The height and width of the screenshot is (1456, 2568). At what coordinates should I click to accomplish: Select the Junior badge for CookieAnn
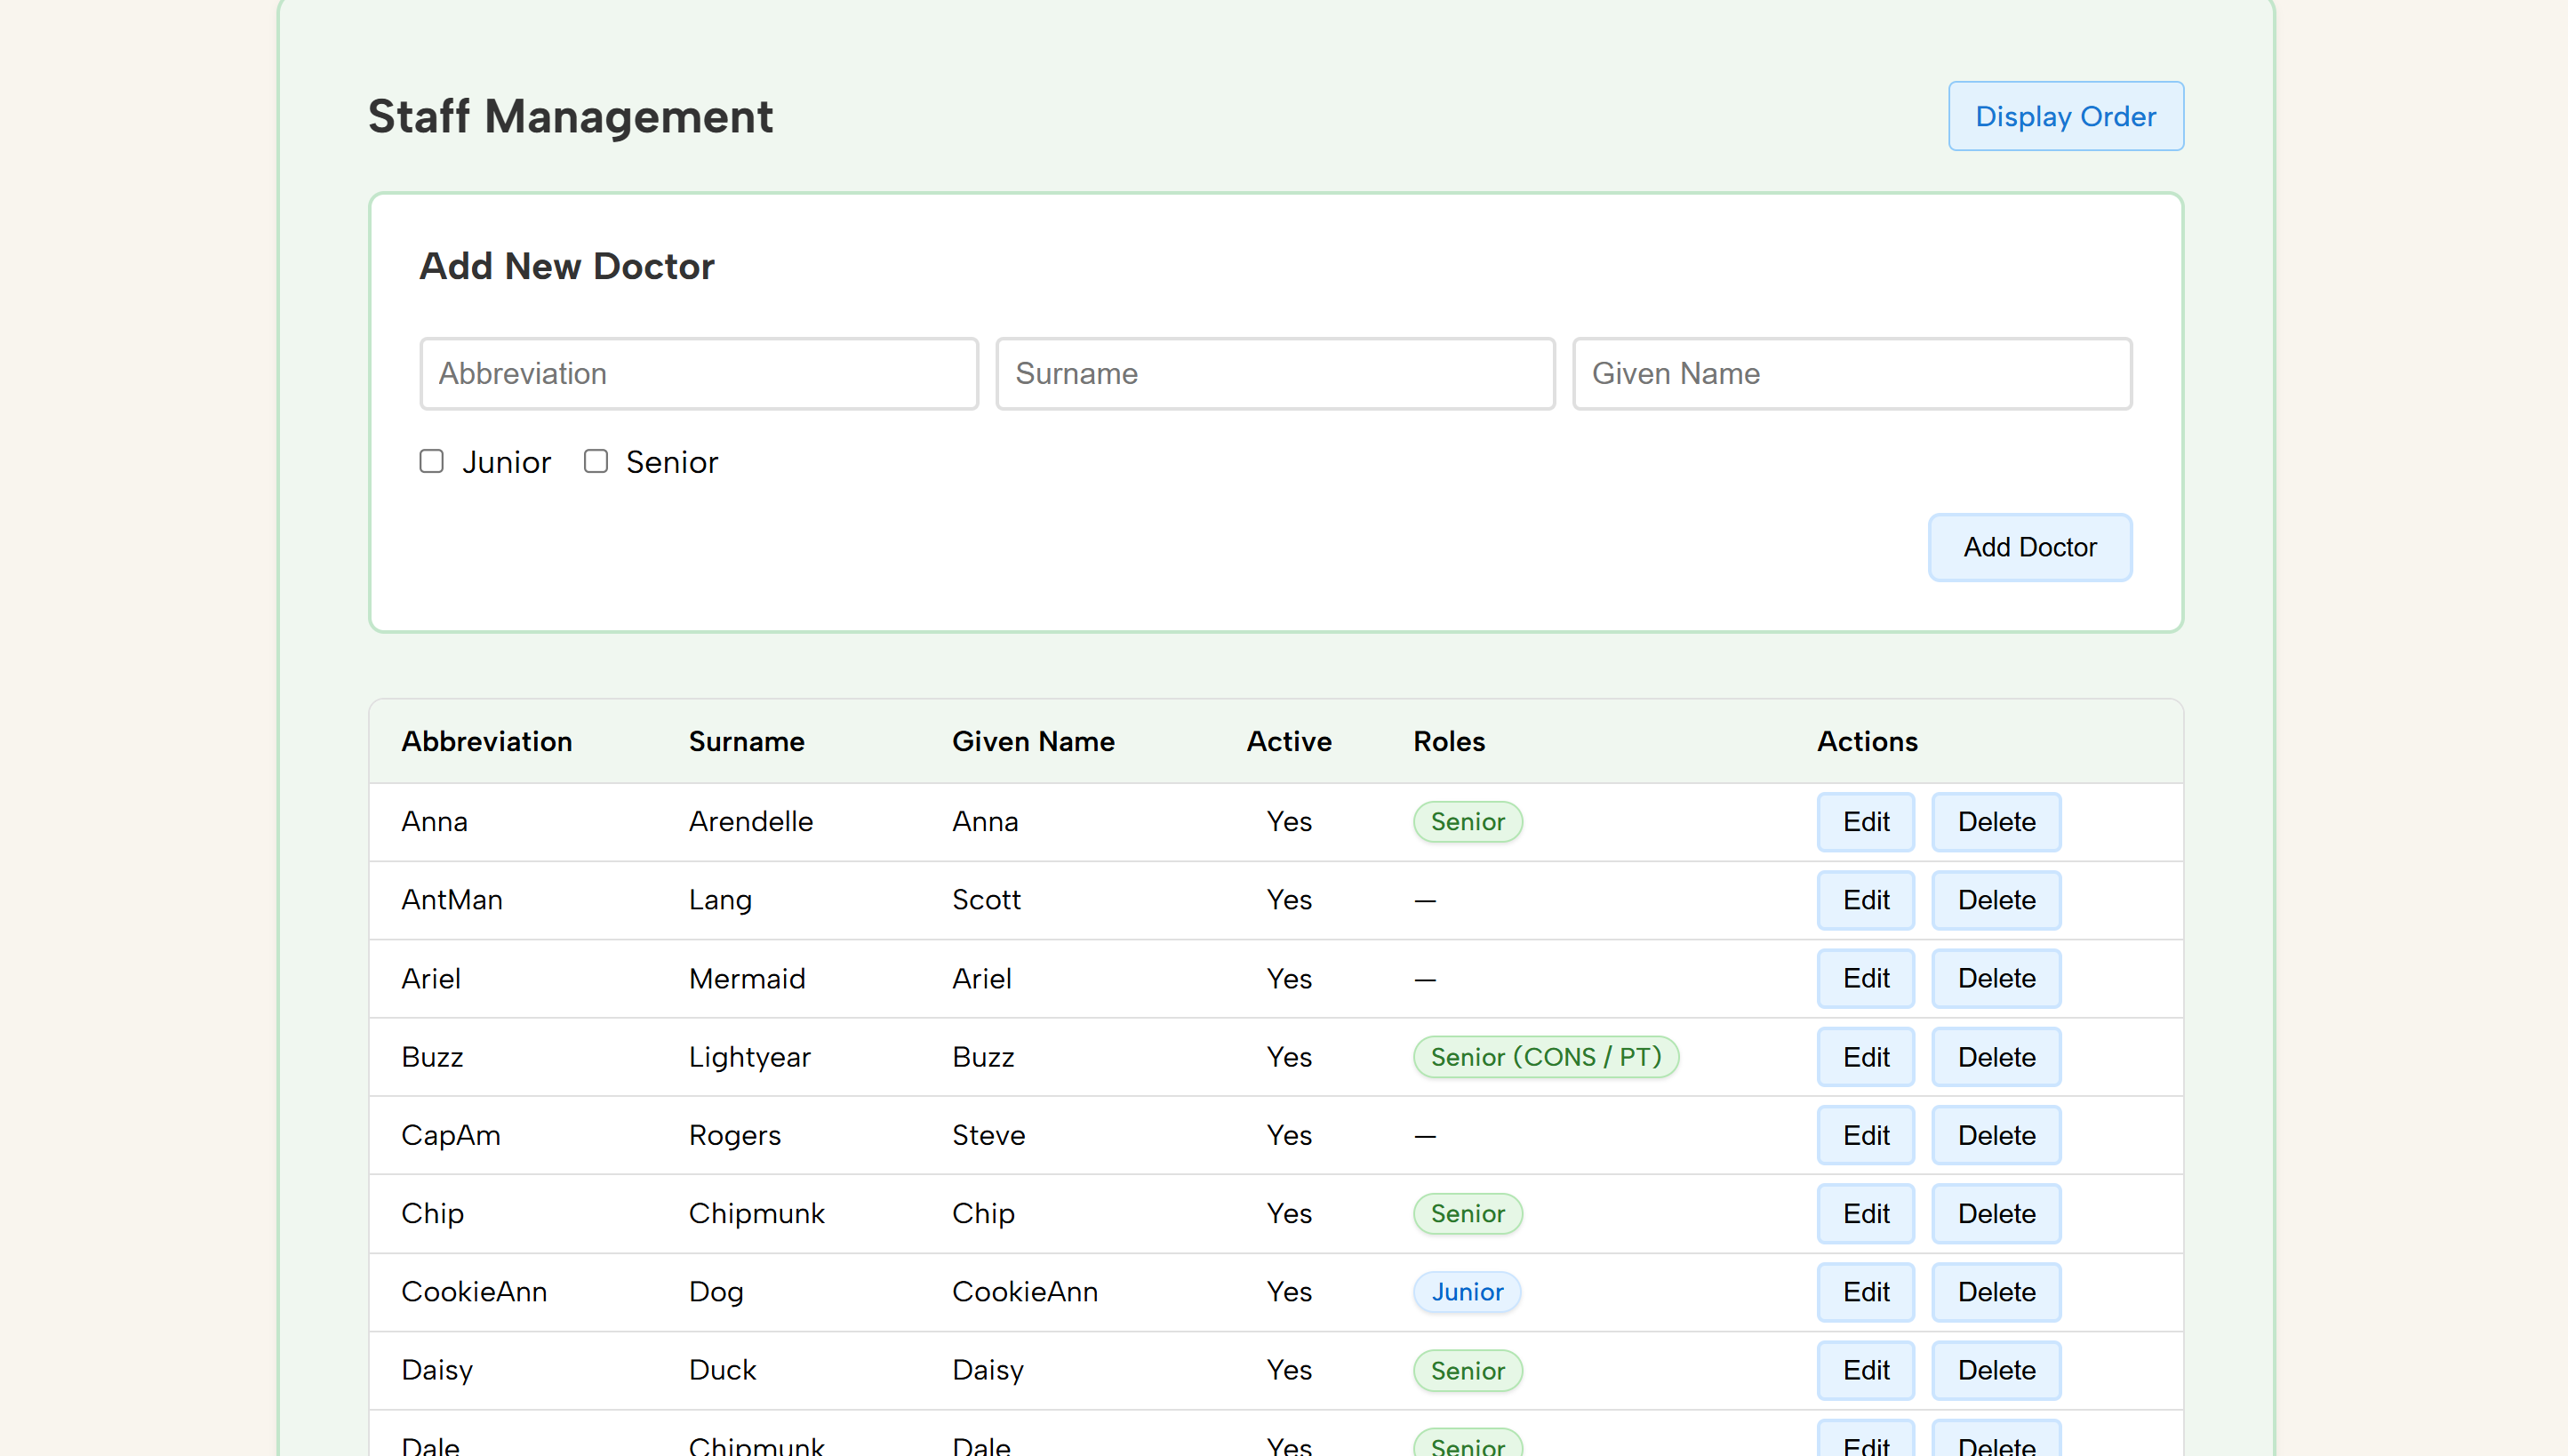pos(1467,1291)
